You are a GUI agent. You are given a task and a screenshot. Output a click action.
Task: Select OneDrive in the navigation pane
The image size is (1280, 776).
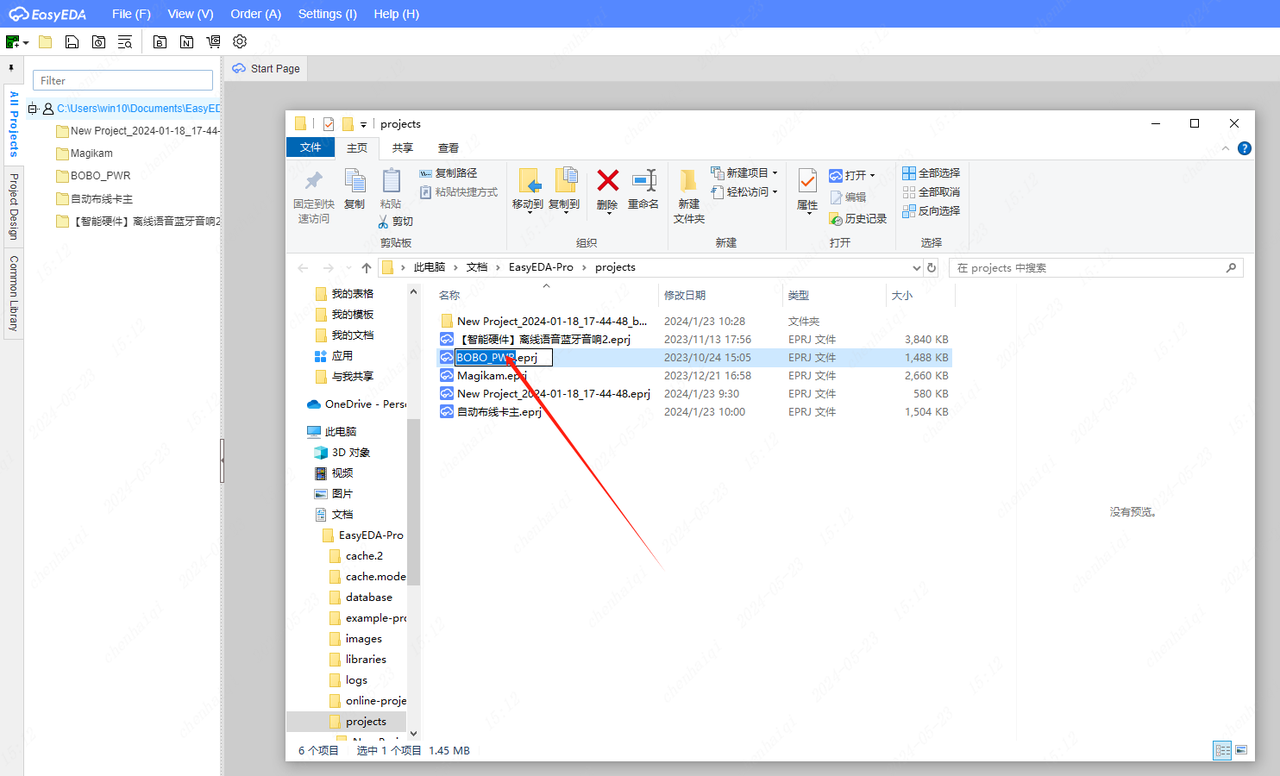coord(356,404)
